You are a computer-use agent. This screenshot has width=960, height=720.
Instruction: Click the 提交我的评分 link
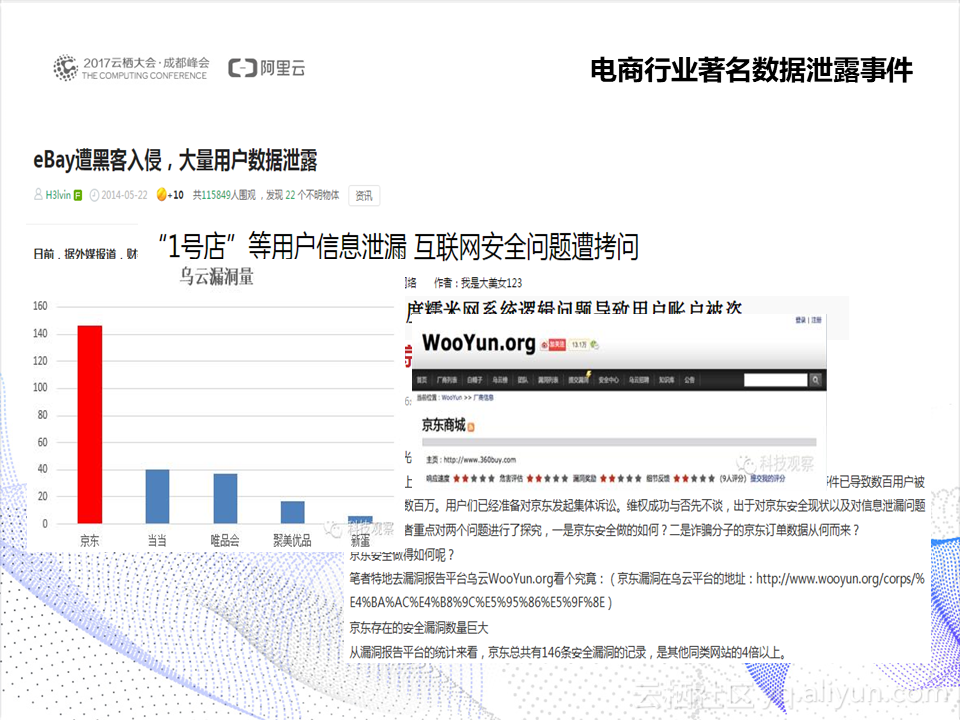pyautogui.click(x=768, y=479)
